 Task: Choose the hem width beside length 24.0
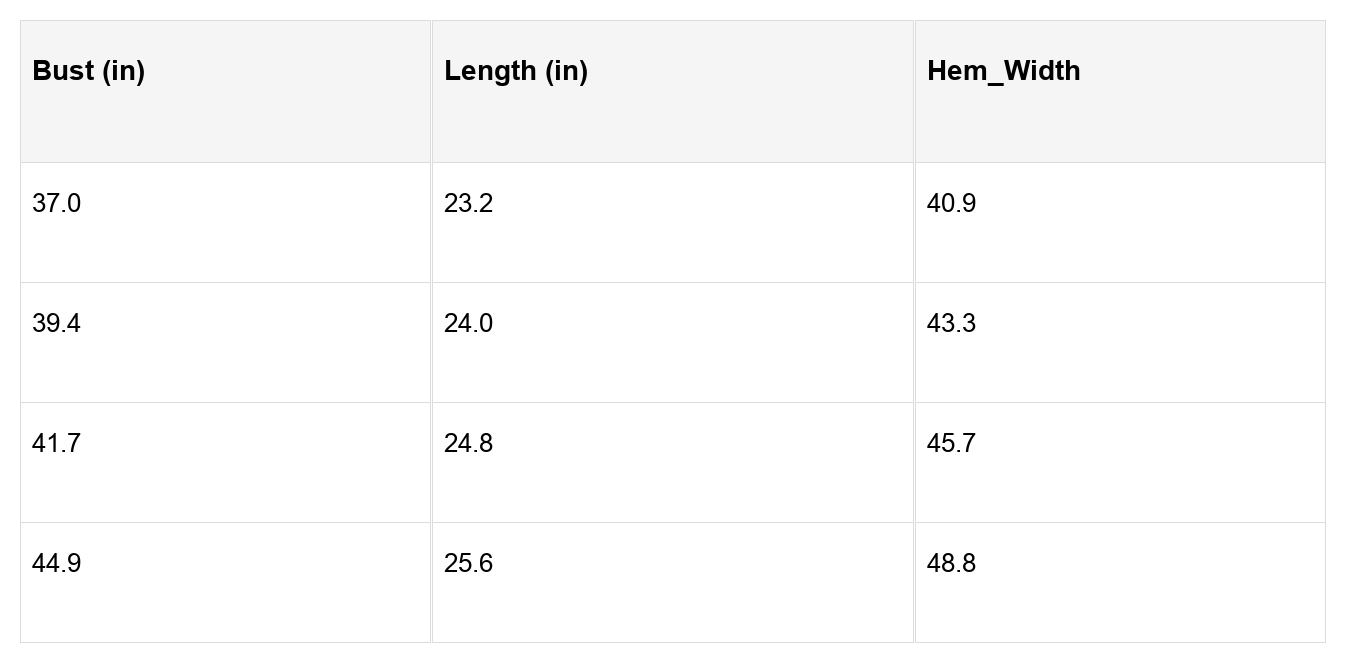coord(952,324)
